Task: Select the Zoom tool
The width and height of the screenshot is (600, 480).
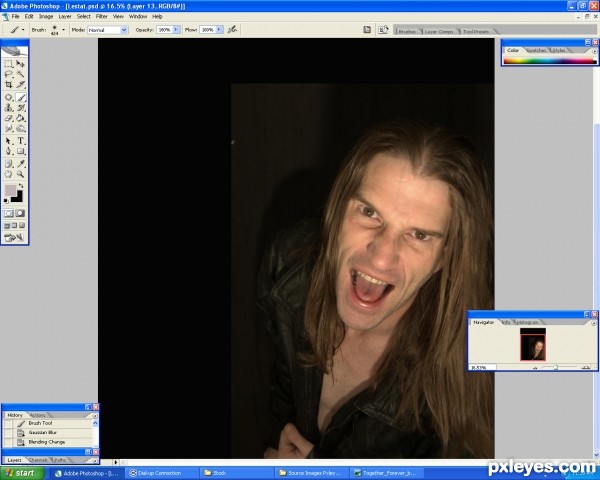Action: click(20, 174)
